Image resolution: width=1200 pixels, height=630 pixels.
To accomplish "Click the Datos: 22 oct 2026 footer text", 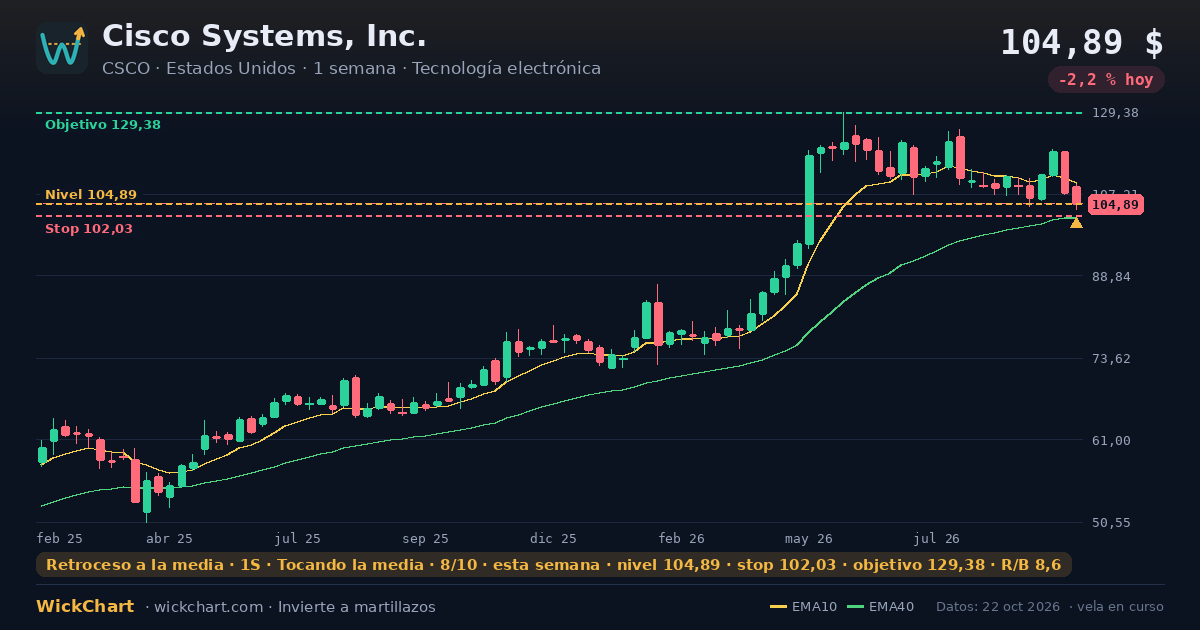I will click(997, 607).
